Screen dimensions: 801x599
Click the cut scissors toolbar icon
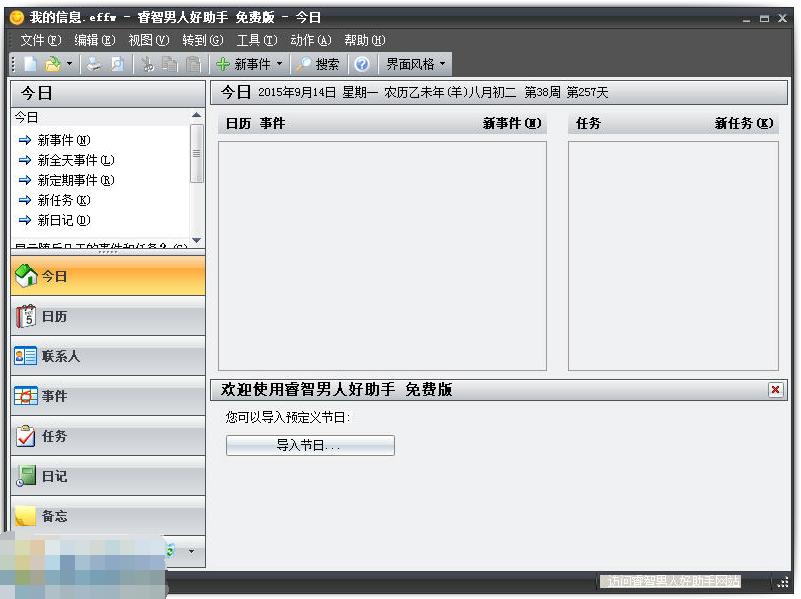point(148,64)
